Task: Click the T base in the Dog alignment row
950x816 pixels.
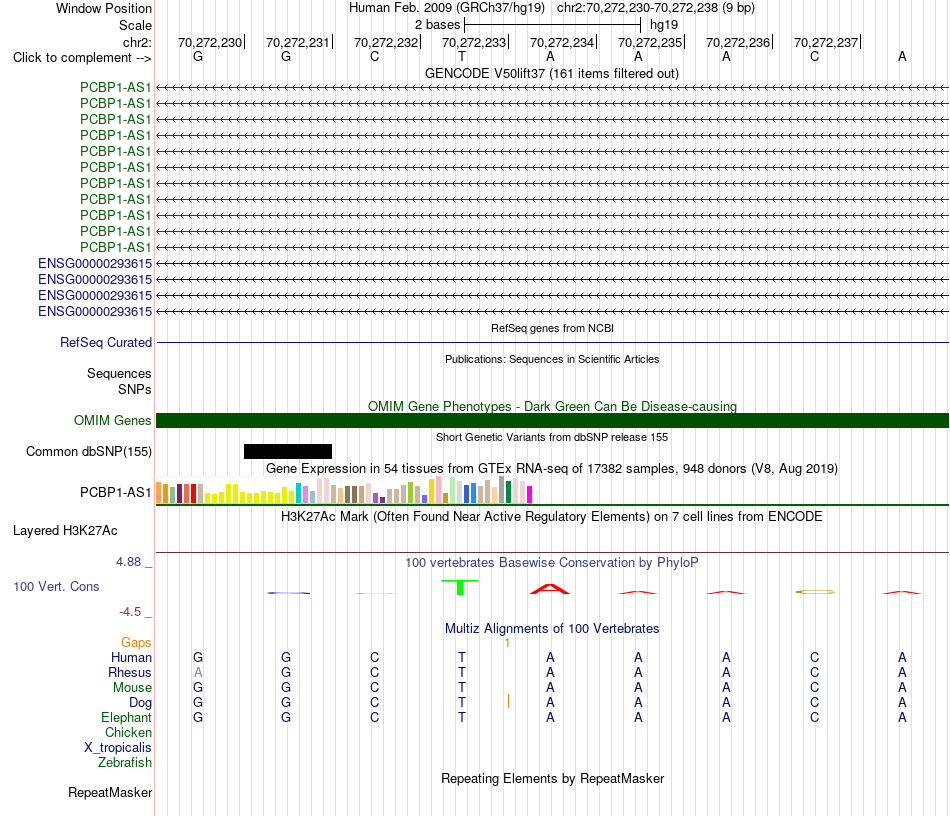Action: coord(462,703)
